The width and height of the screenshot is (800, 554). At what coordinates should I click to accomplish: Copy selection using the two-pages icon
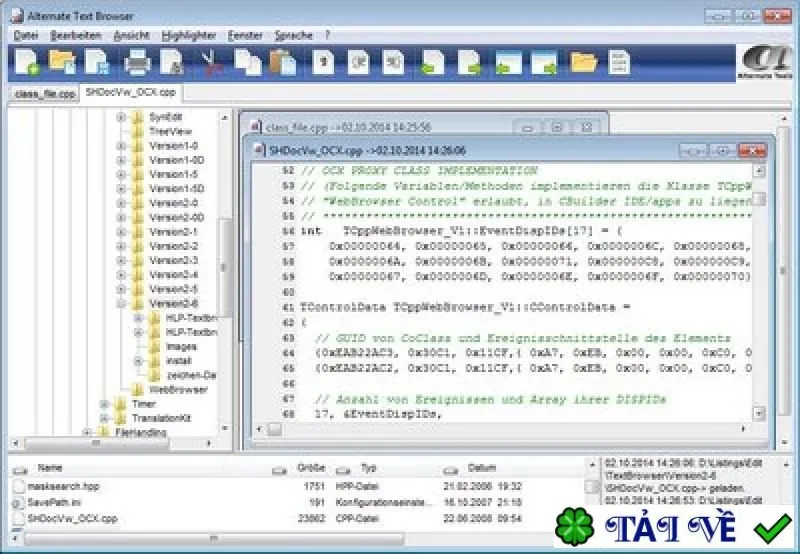[247, 62]
